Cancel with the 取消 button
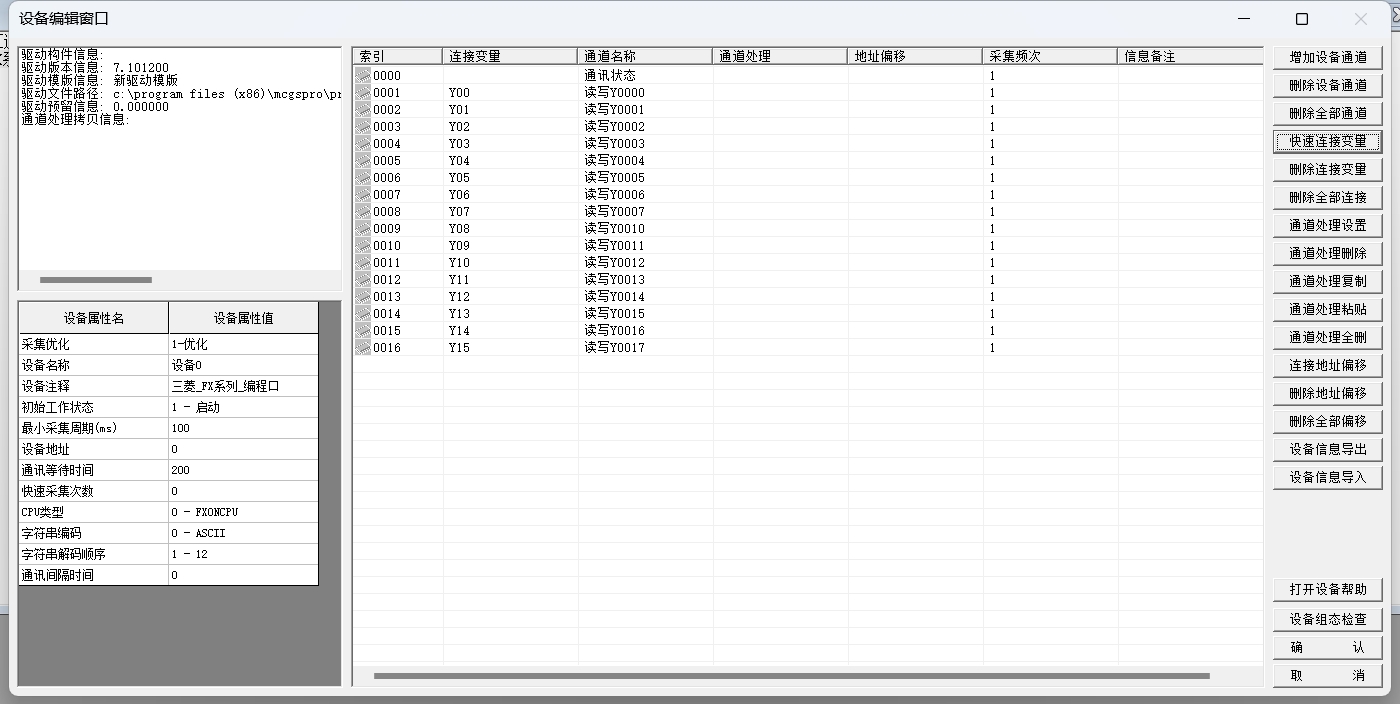This screenshot has height=704, width=1400. coord(1327,675)
